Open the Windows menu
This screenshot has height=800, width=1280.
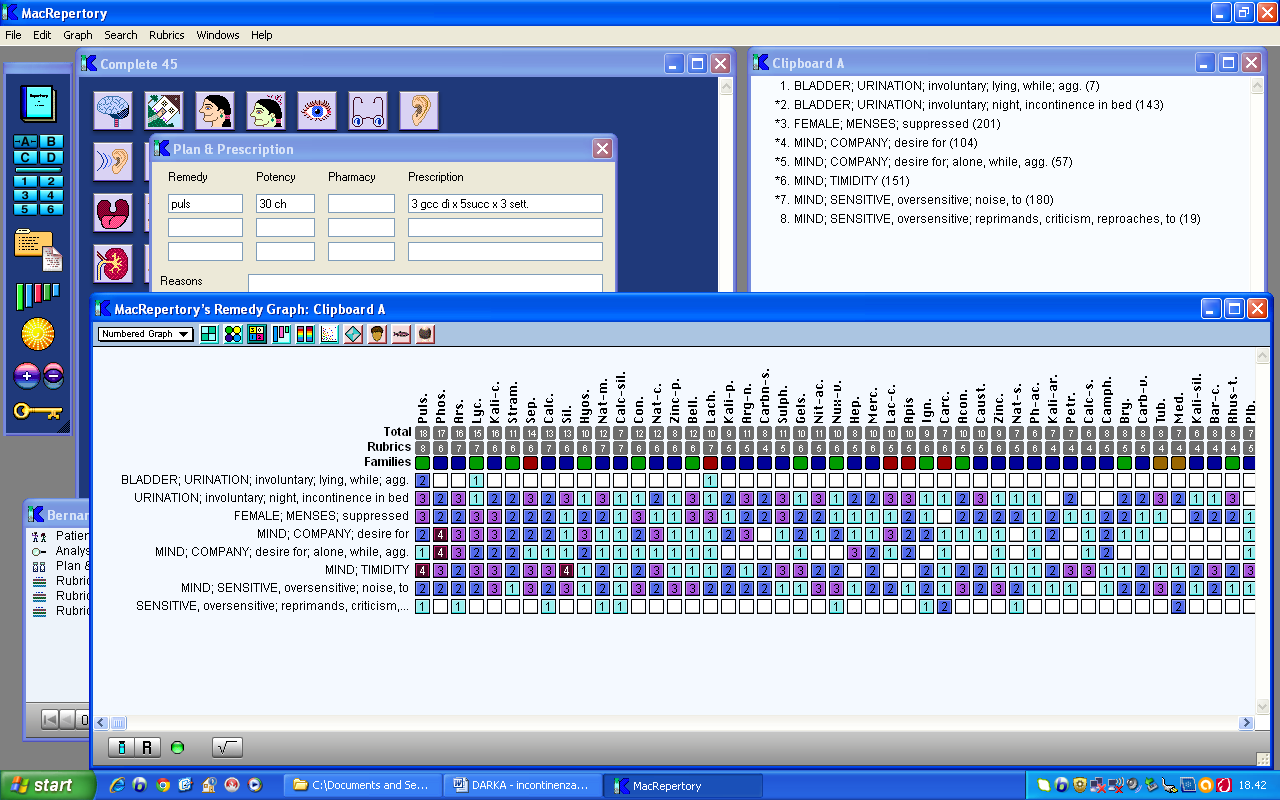click(218, 35)
